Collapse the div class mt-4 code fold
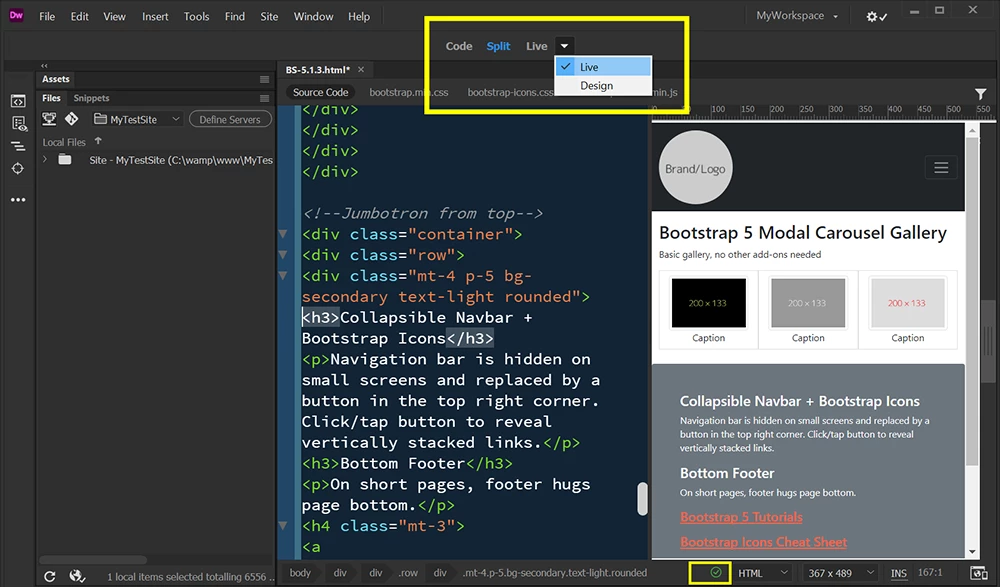This screenshot has width=1000, height=587. click(283, 276)
